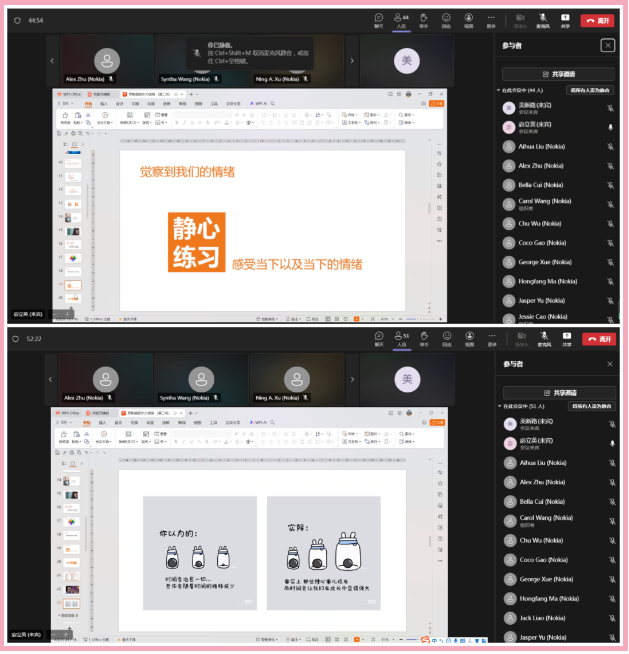Close the 参与者 panel in the top window

[607, 45]
